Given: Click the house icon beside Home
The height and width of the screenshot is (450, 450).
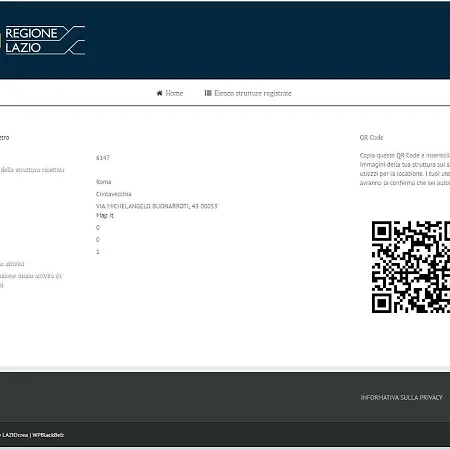Looking at the screenshot, I should pyautogui.click(x=159, y=93).
